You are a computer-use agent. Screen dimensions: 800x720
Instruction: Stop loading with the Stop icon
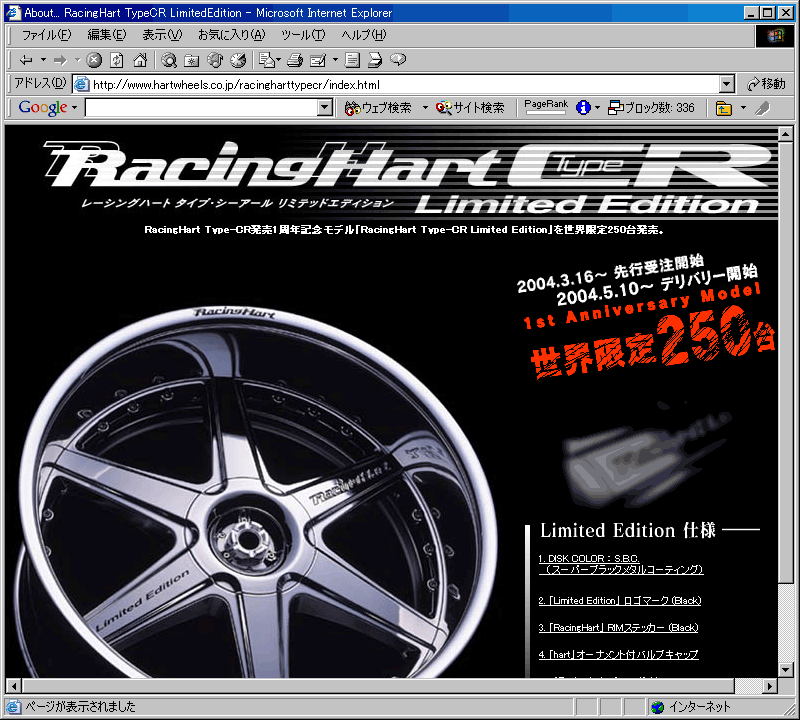pyautogui.click(x=94, y=60)
